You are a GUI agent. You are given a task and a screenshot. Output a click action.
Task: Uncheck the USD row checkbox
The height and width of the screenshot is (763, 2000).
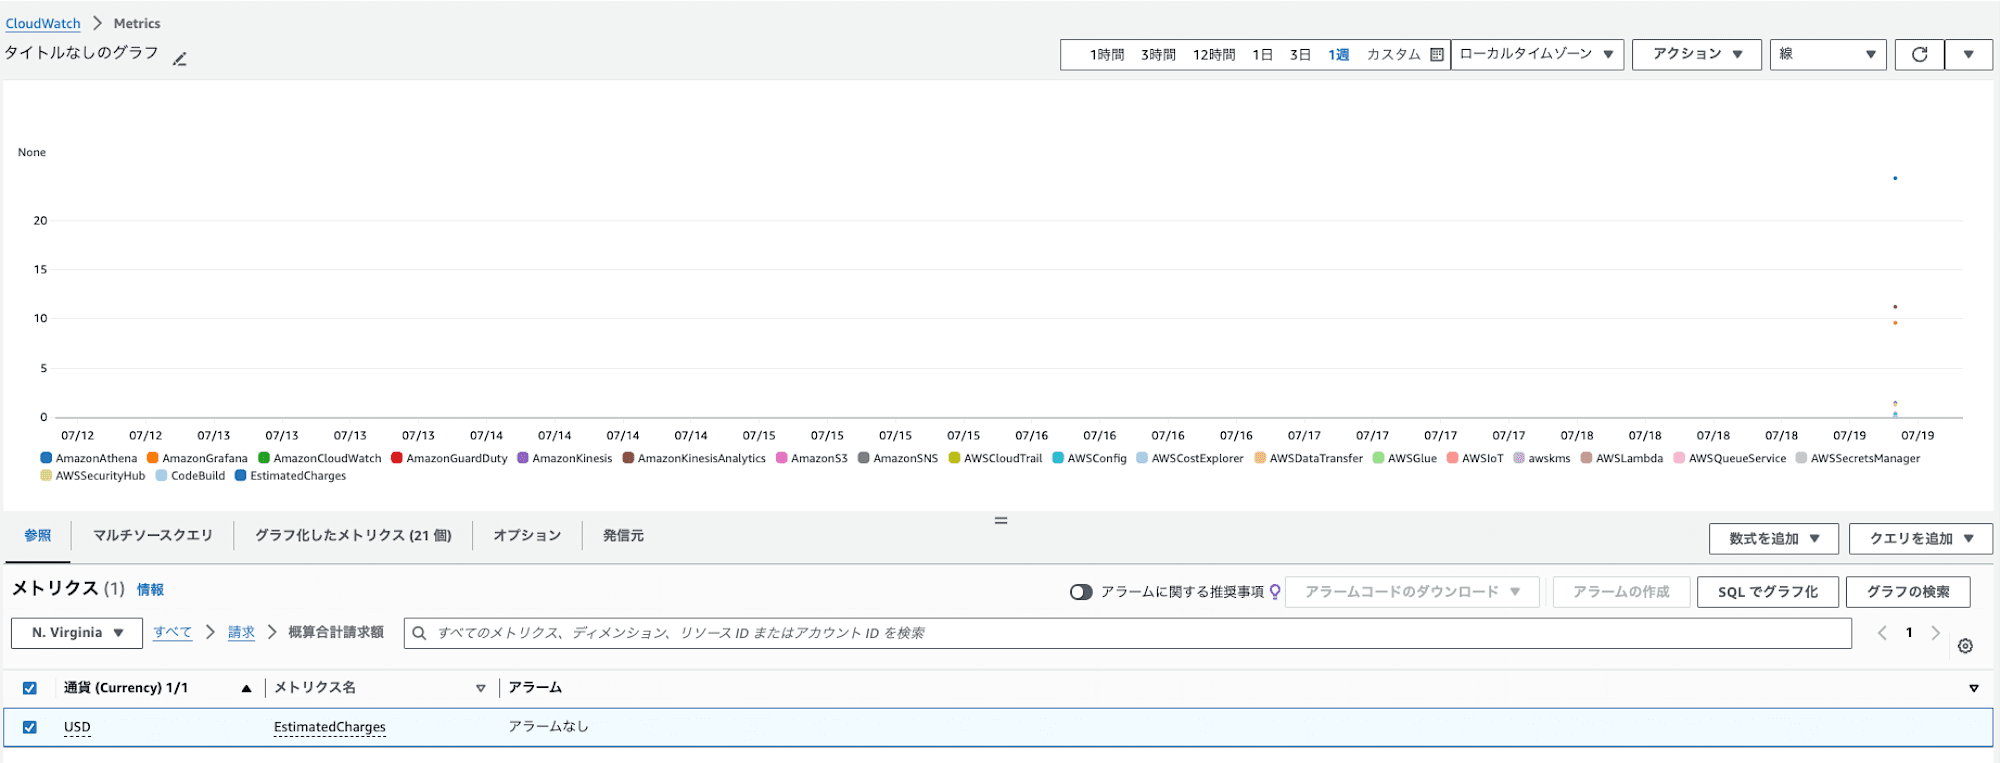point(30,727)
